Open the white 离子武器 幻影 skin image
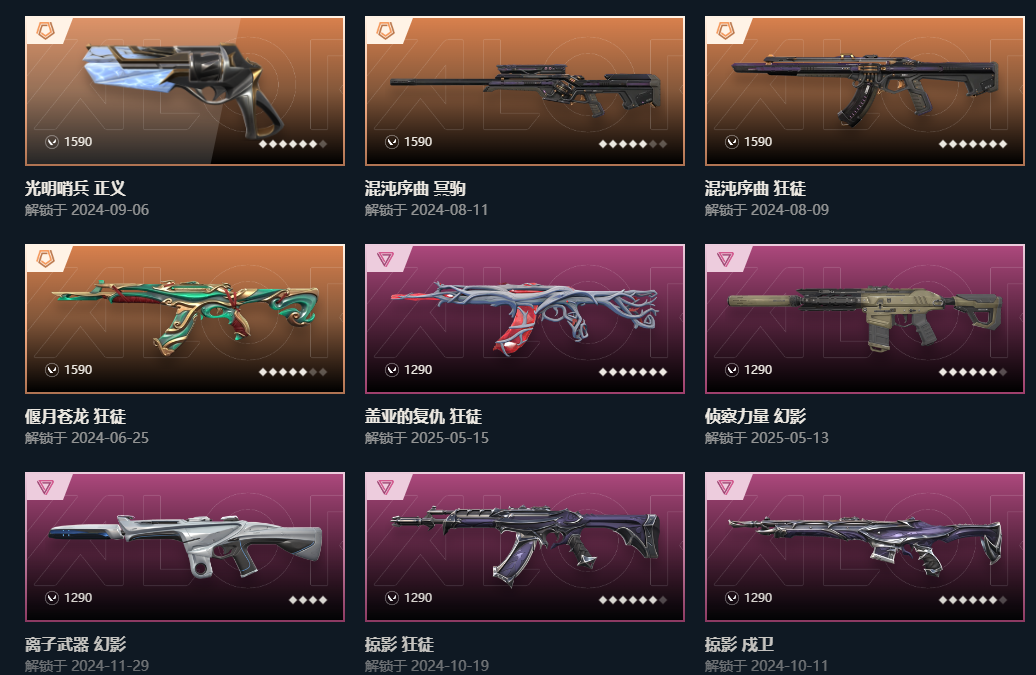Image resolution: width=1036 pixels, height=675 pixels. (185, 547)
